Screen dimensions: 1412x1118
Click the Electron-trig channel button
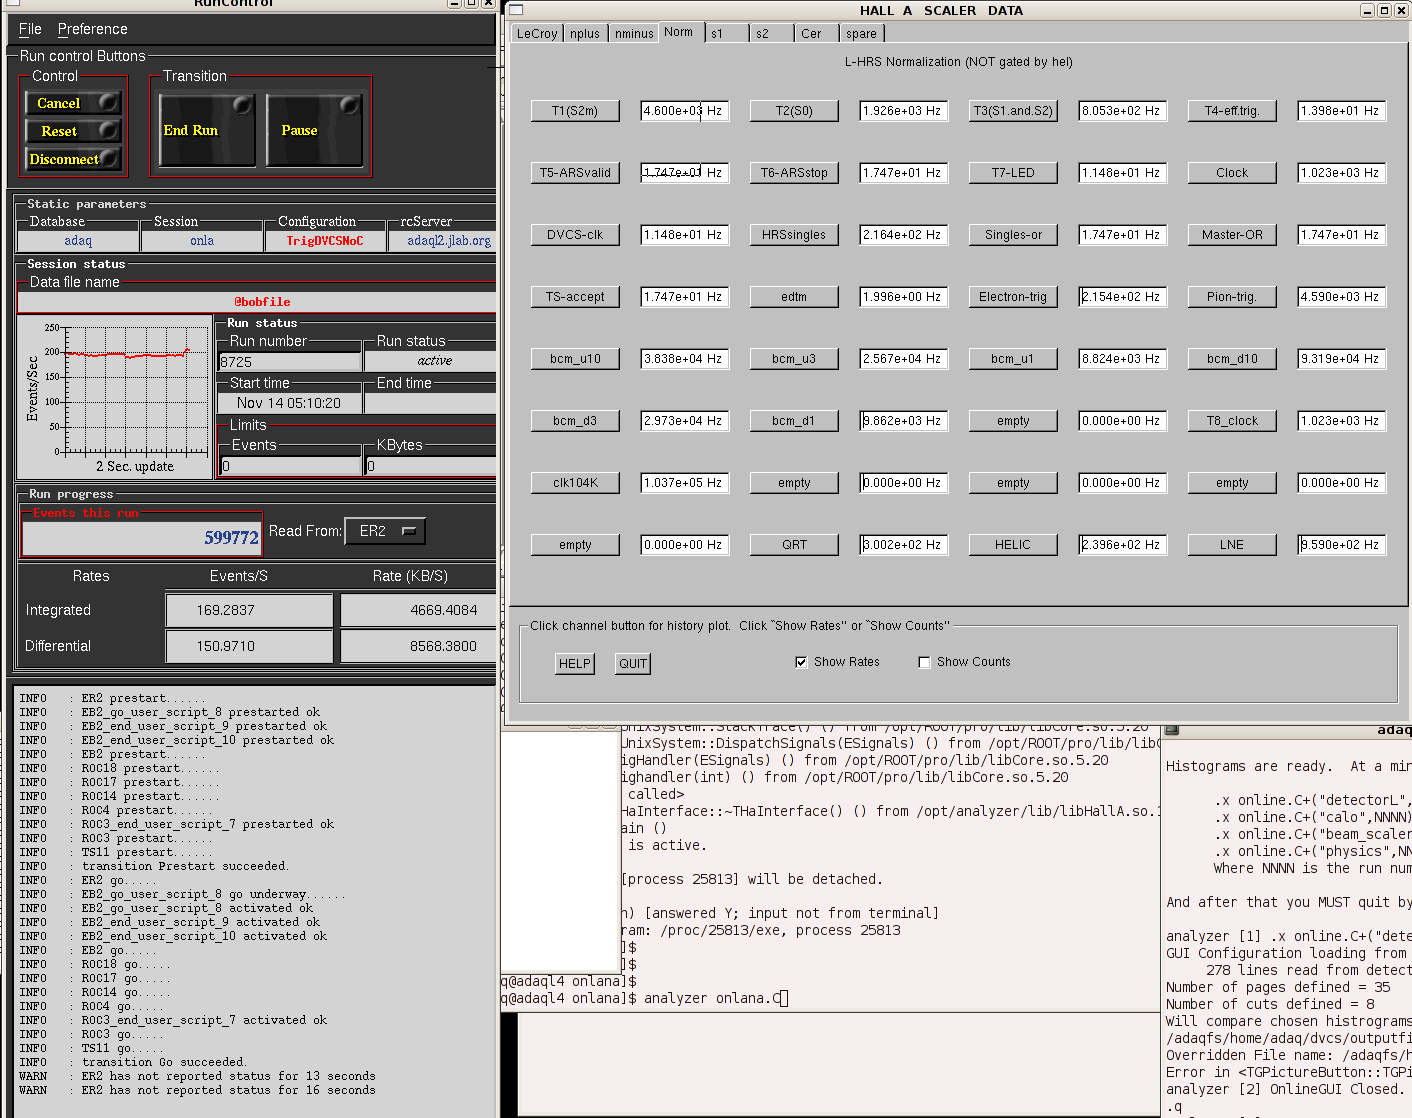(1013, 297)
